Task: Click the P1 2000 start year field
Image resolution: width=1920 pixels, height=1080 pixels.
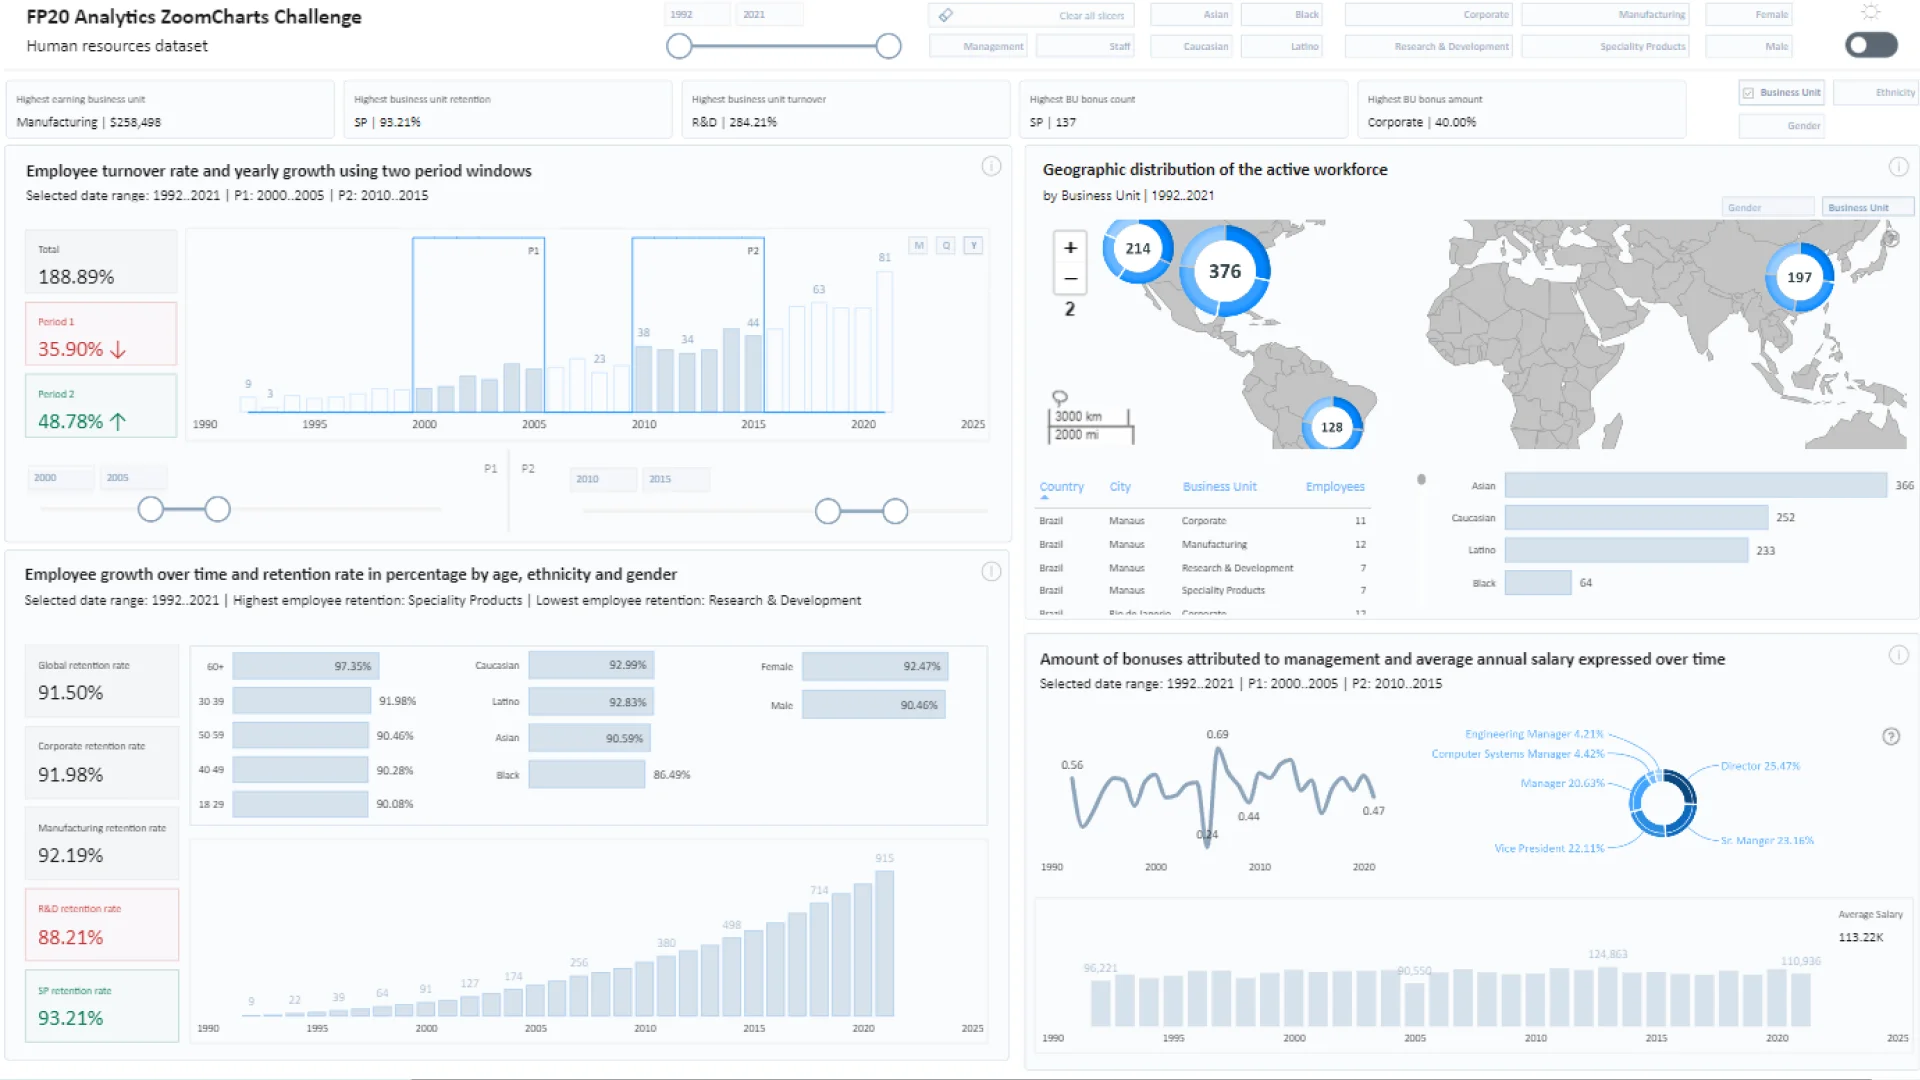Action: point(60,478)
